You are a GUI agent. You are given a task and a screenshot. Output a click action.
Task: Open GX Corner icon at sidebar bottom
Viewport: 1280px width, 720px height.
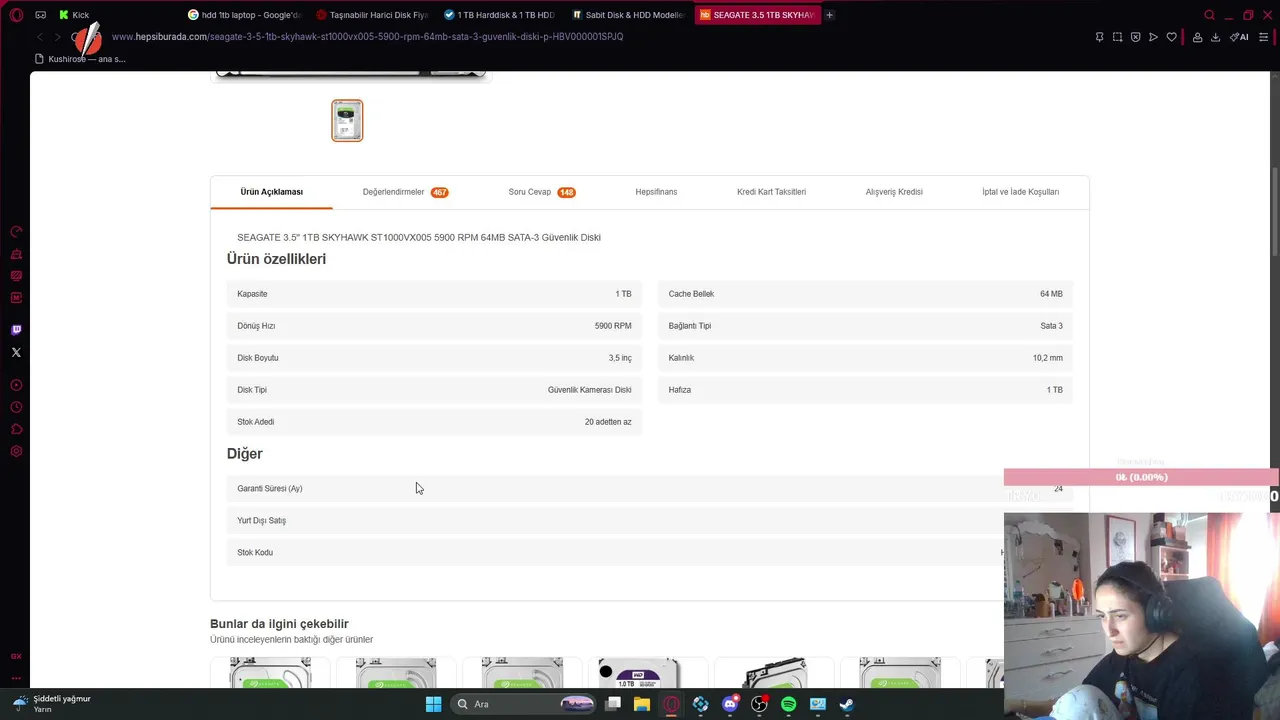pos(16,656)
